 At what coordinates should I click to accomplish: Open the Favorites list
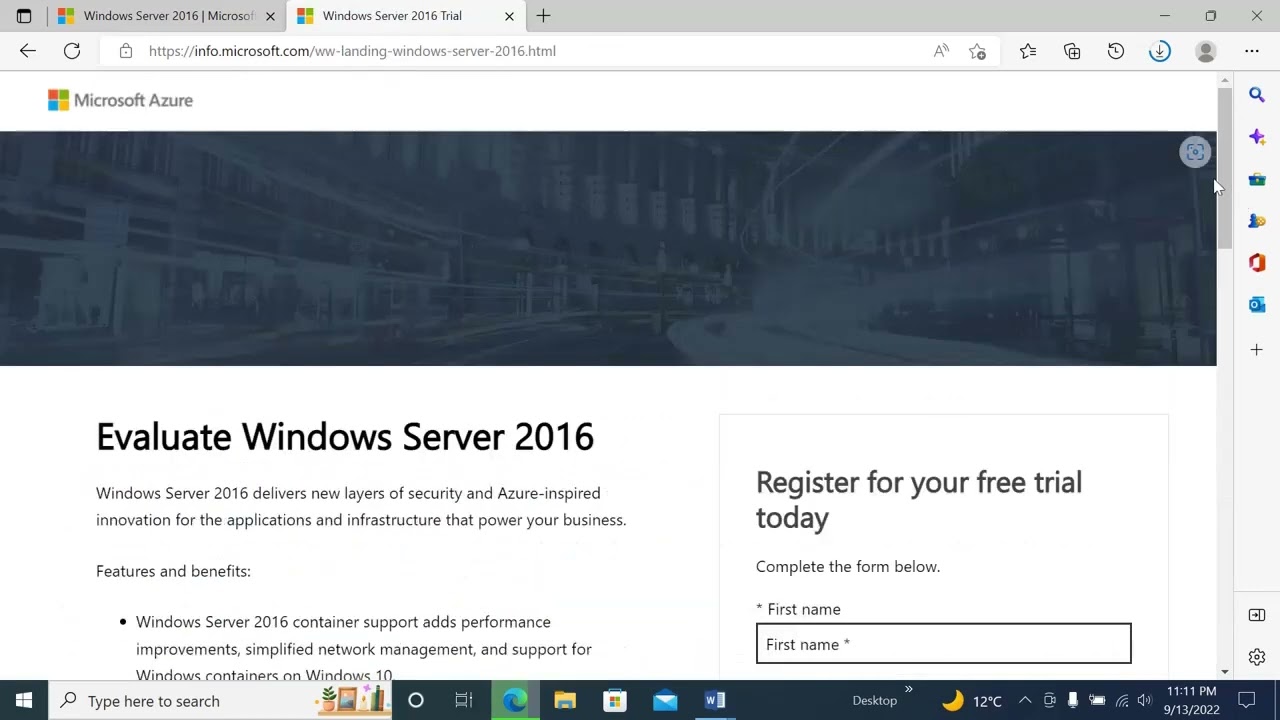[1028, 51]
